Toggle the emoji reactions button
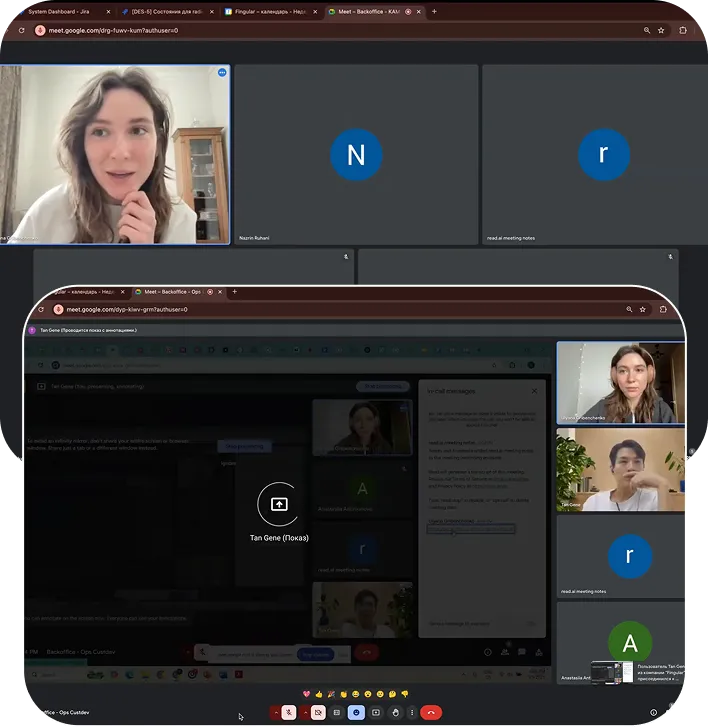Image resolution: width=708 pixels, height=728 pixels. (x=356, y=712)
